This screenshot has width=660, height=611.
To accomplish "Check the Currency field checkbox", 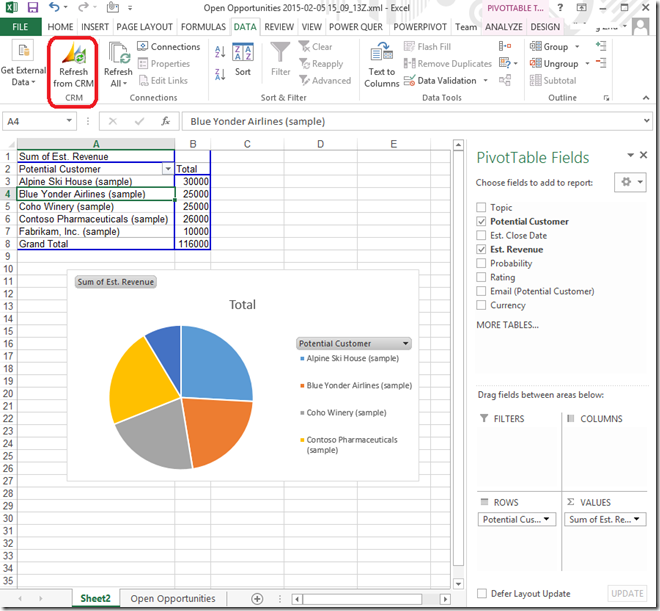I will 481,305.
